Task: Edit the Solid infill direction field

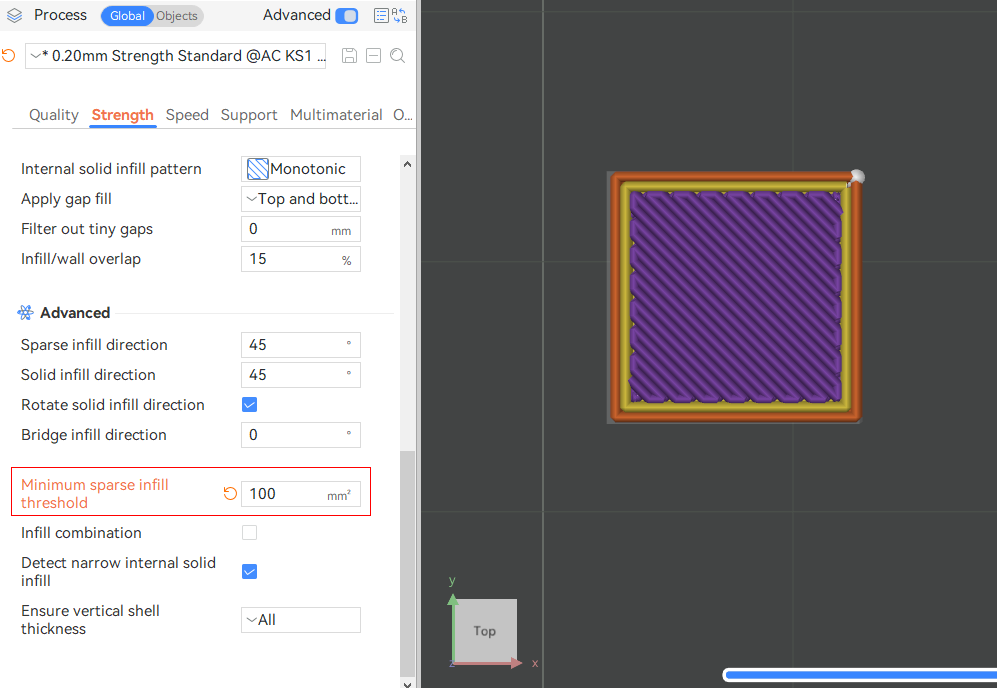Action: 301,375
